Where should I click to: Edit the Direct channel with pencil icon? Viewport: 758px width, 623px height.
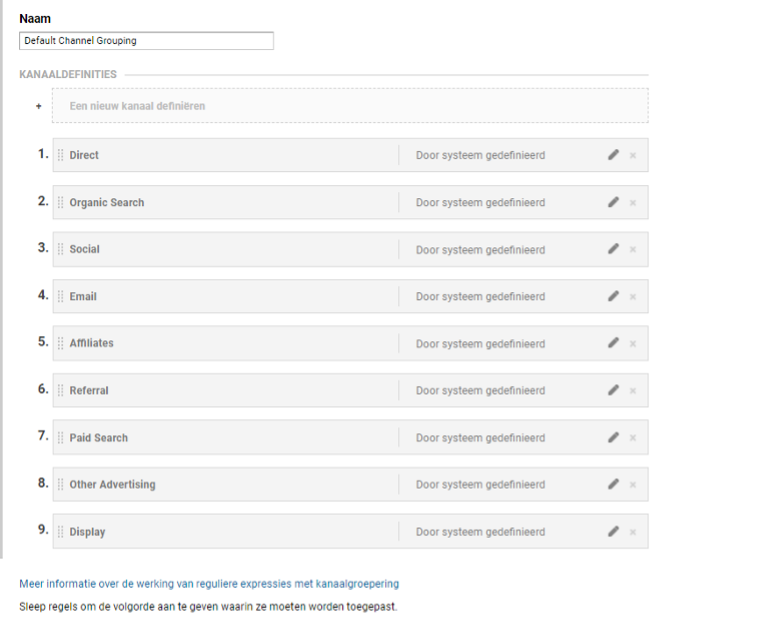pyautogui.click(x=613, y=155)
